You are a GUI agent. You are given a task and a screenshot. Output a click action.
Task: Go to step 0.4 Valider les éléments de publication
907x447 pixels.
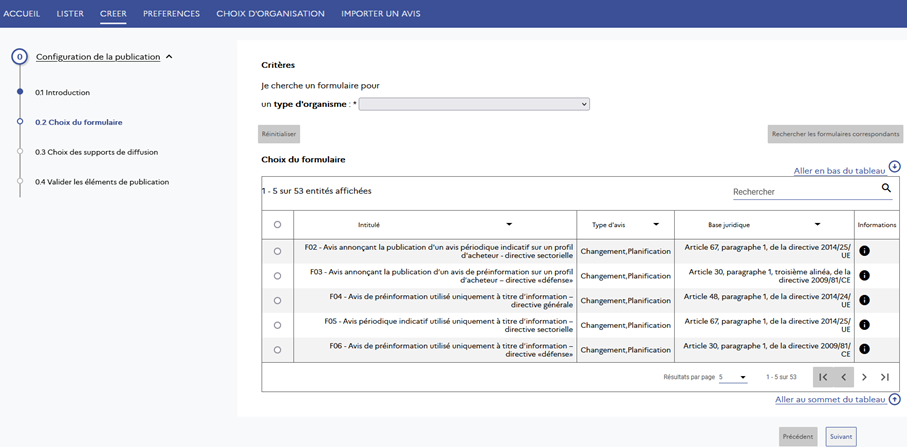pyautogui.click(x=102, y=182)
